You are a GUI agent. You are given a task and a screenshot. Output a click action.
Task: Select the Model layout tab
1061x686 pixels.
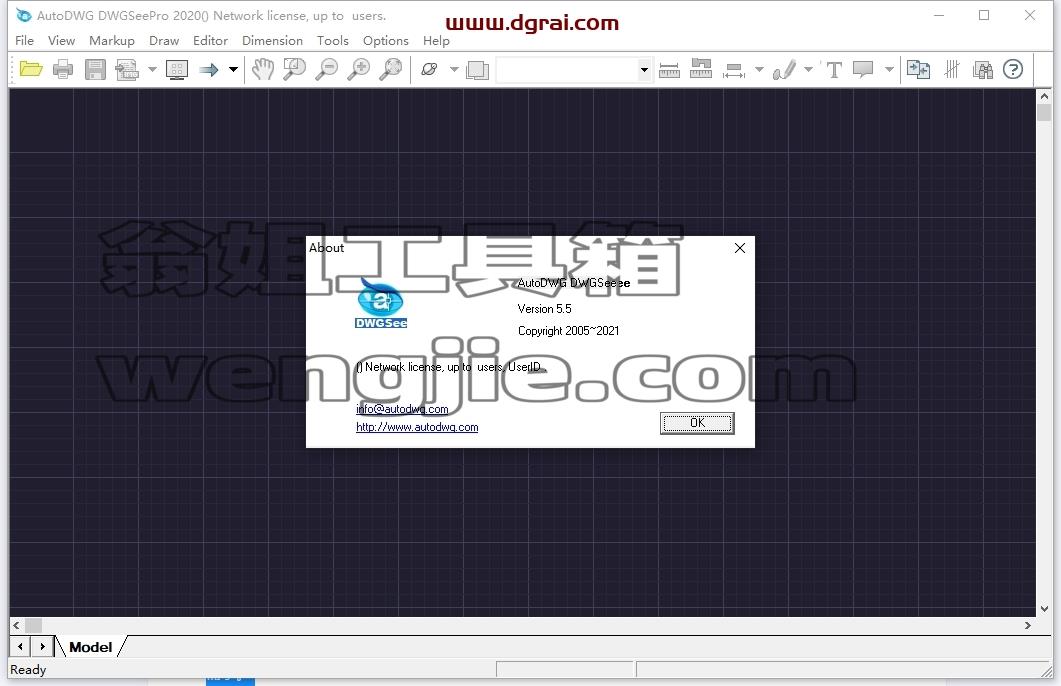click(91, 647)
